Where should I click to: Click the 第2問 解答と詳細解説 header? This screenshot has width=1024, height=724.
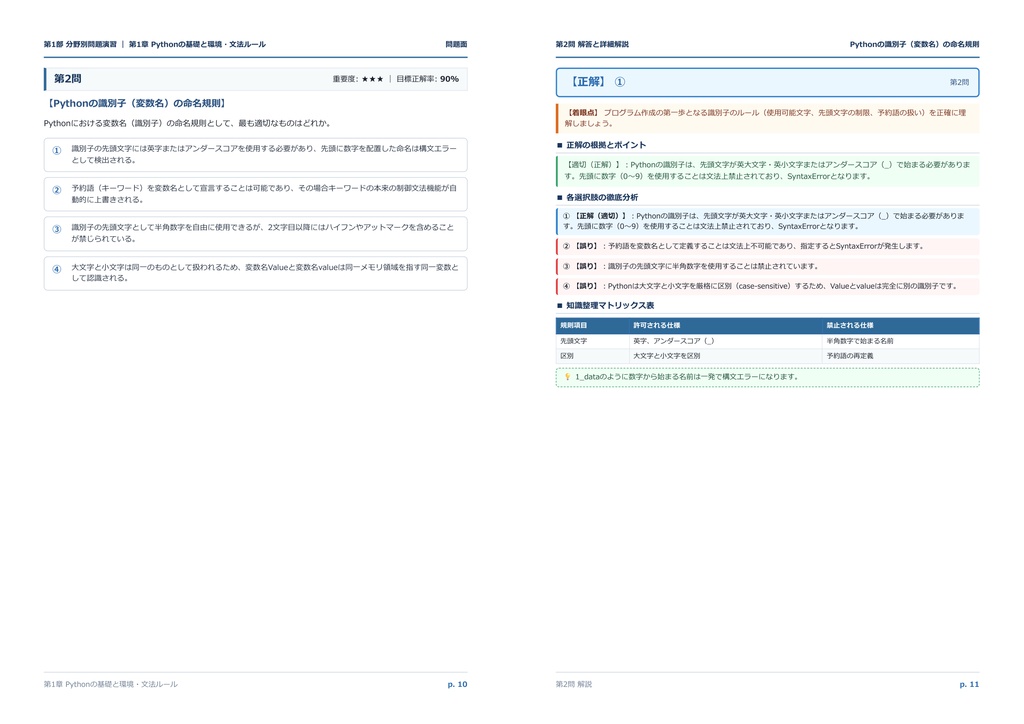592,44
